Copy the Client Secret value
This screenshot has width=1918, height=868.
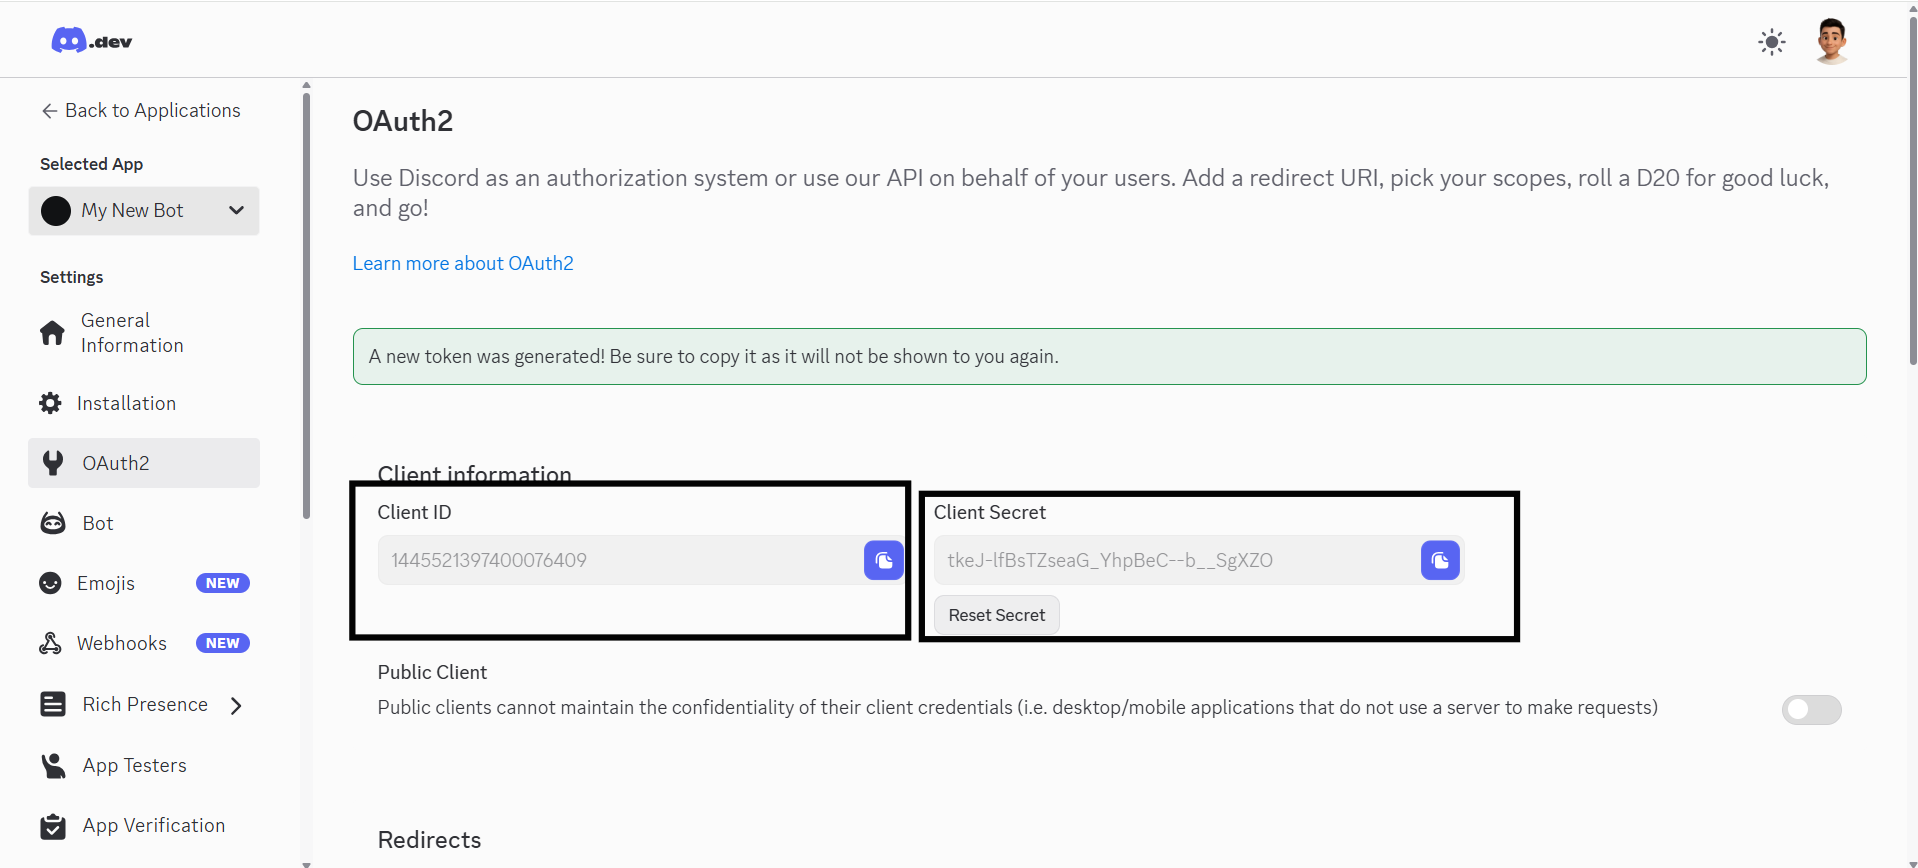[1439, 560]
